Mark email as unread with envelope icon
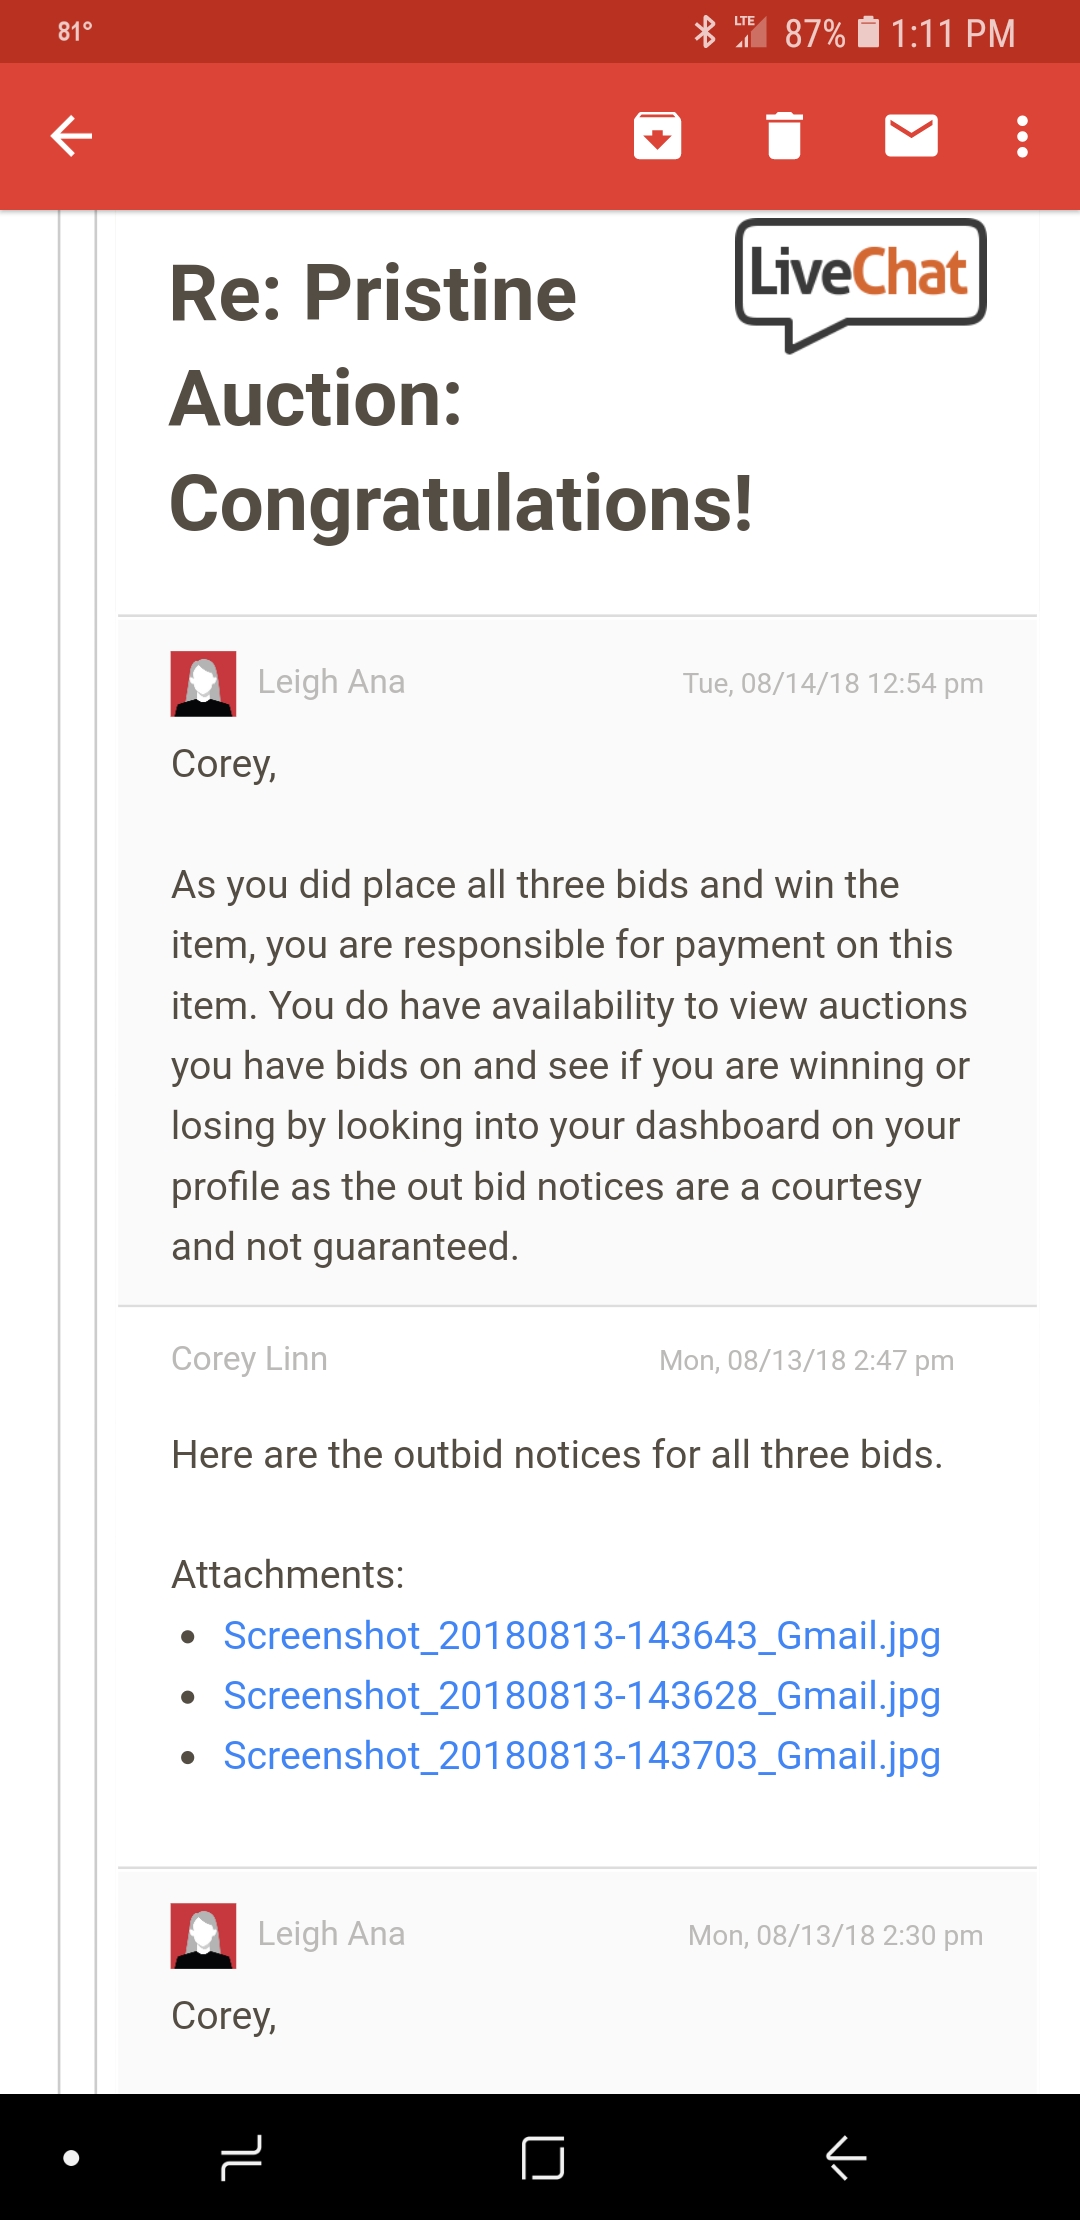This screenshot has height=2220, width=1080. 911,136
